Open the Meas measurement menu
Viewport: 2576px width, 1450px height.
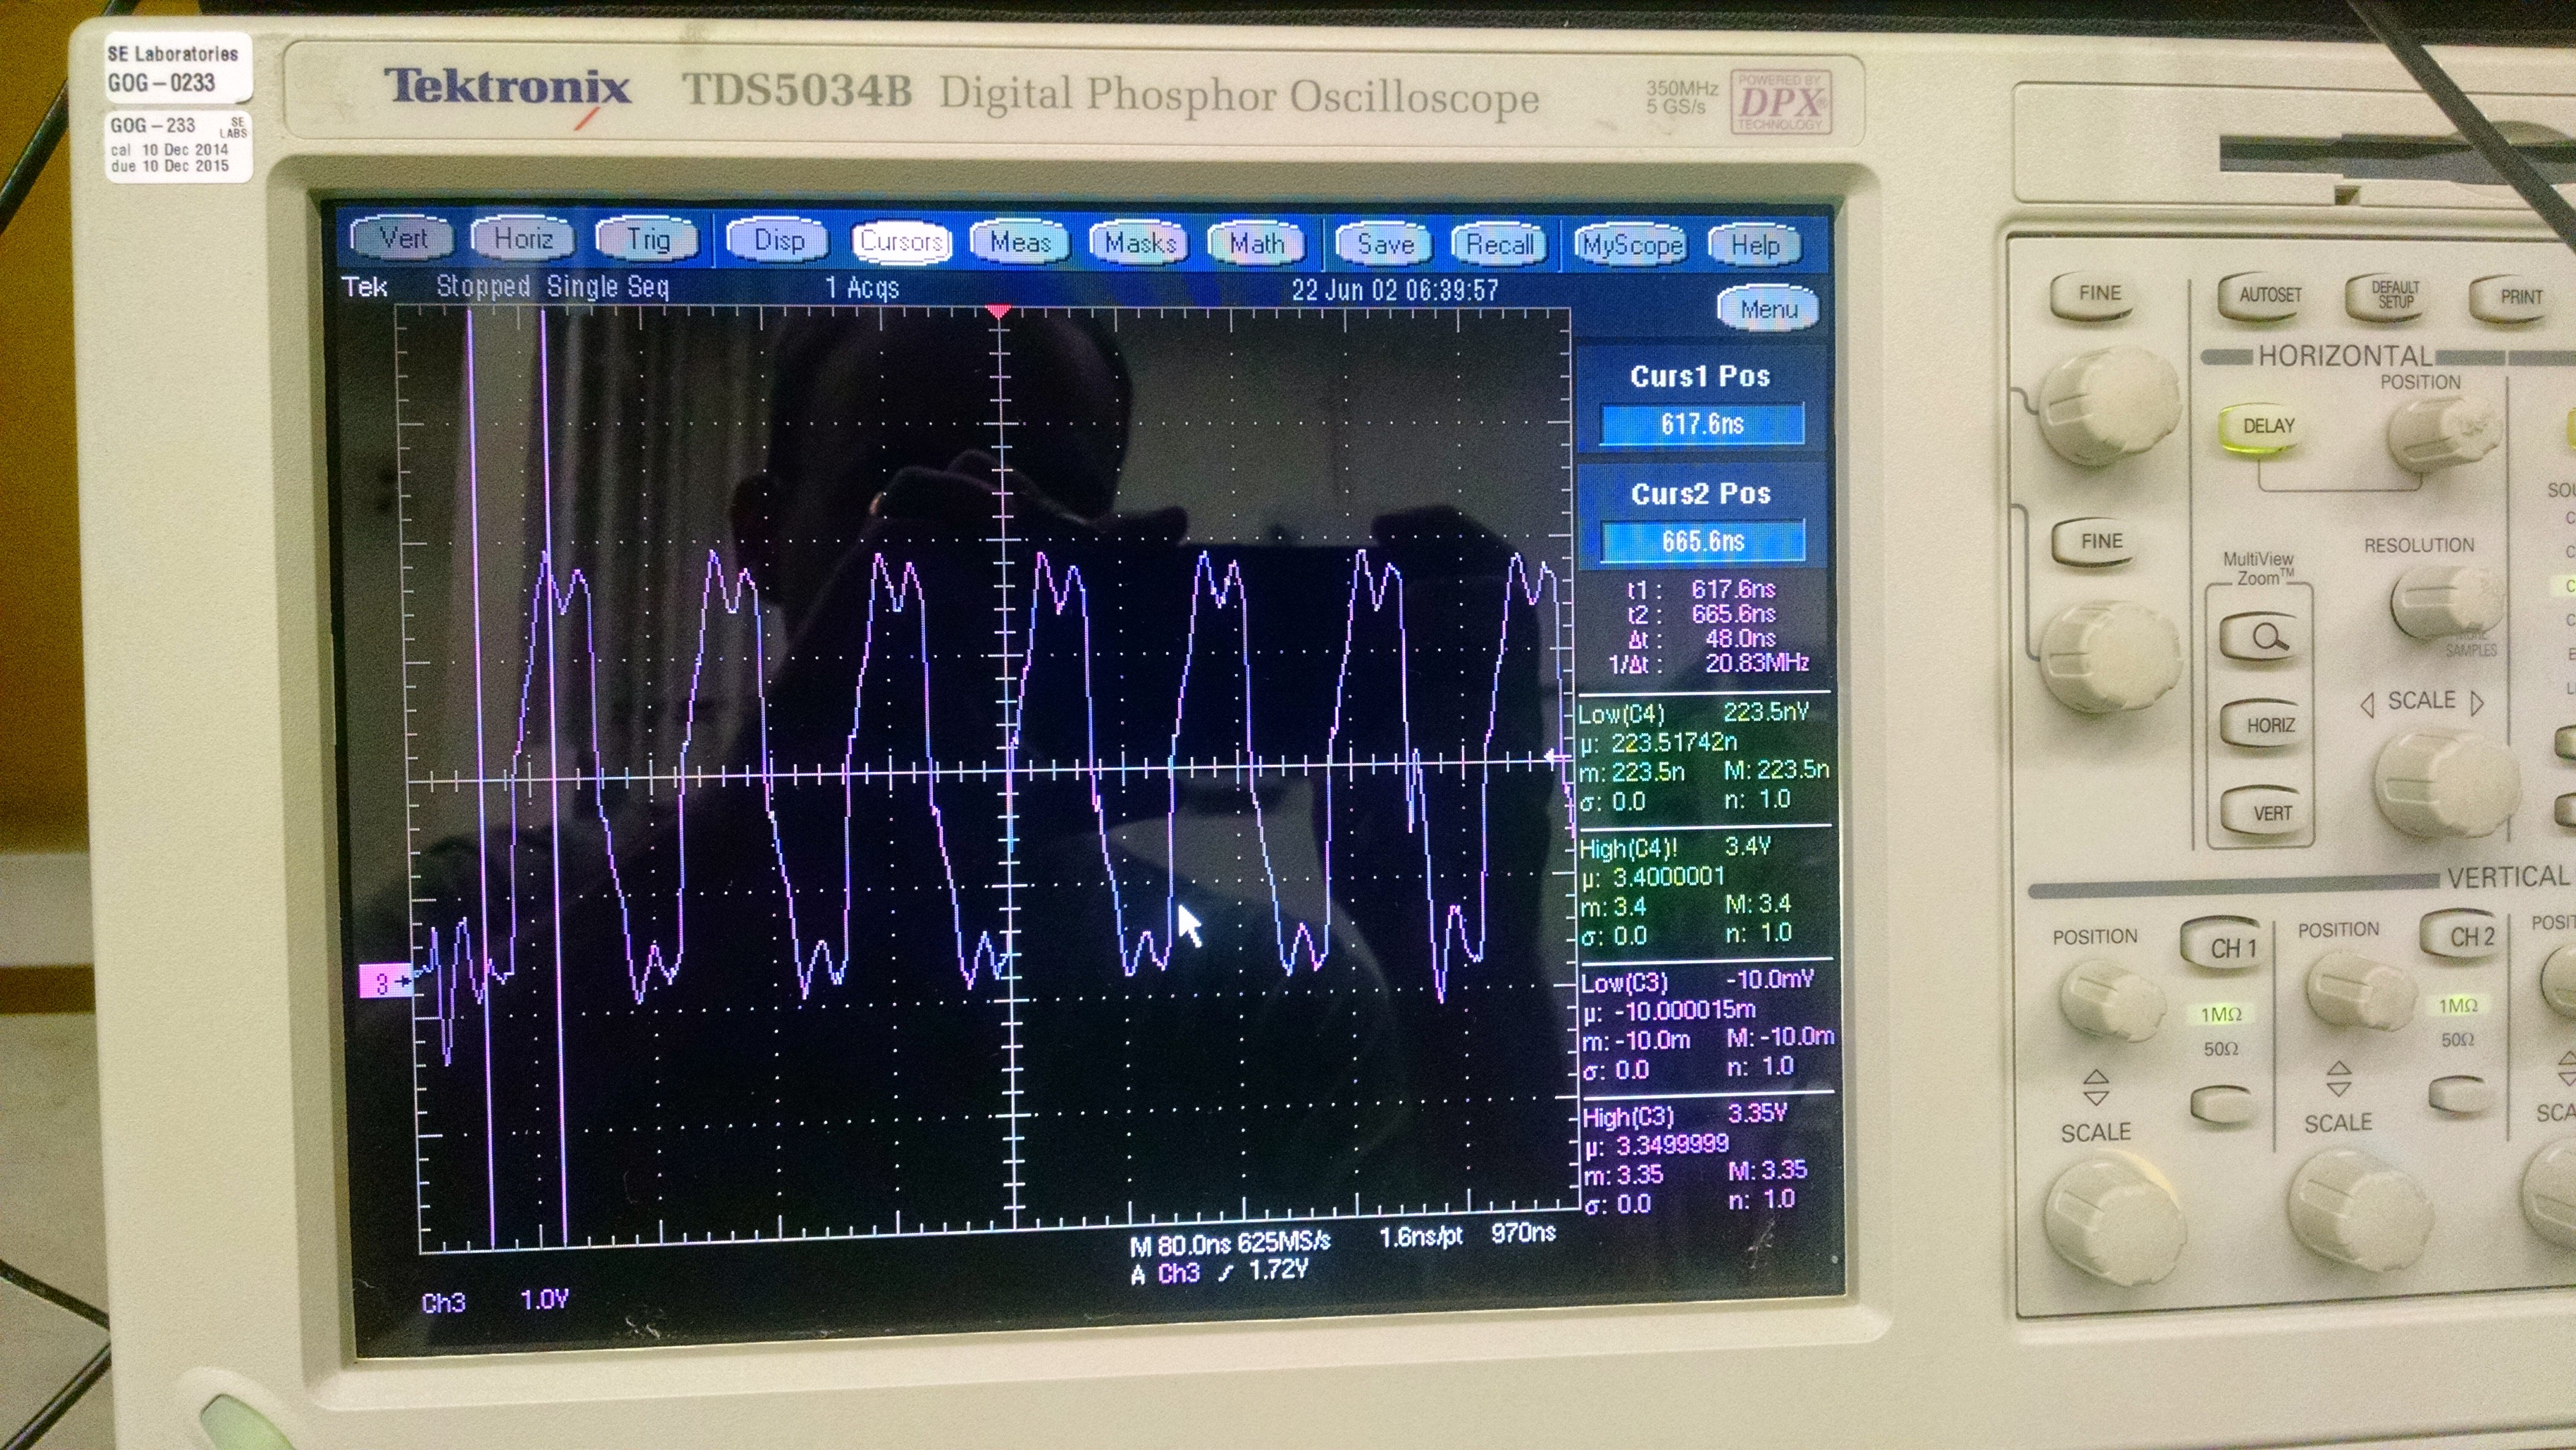pyautogui.click(x=1019, y=243)
